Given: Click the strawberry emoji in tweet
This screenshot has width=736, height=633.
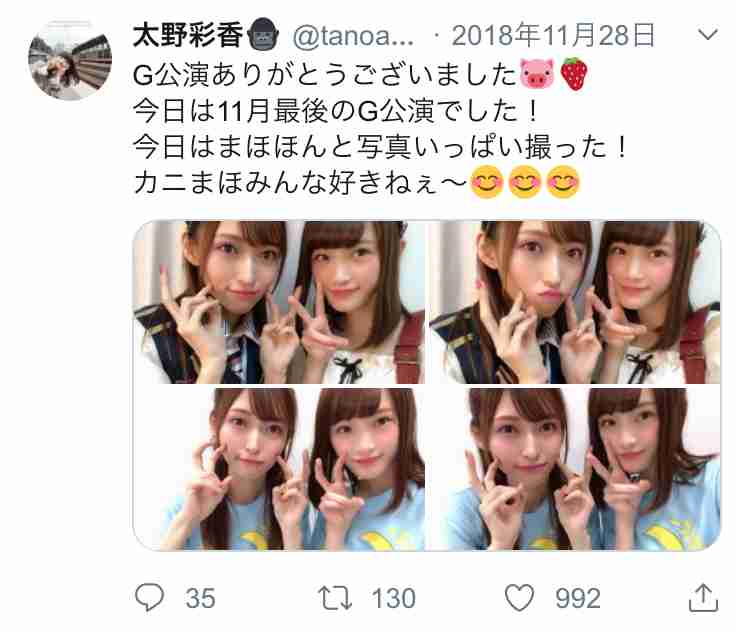Looking at the screenshot, I should click(x=575, y=74).
